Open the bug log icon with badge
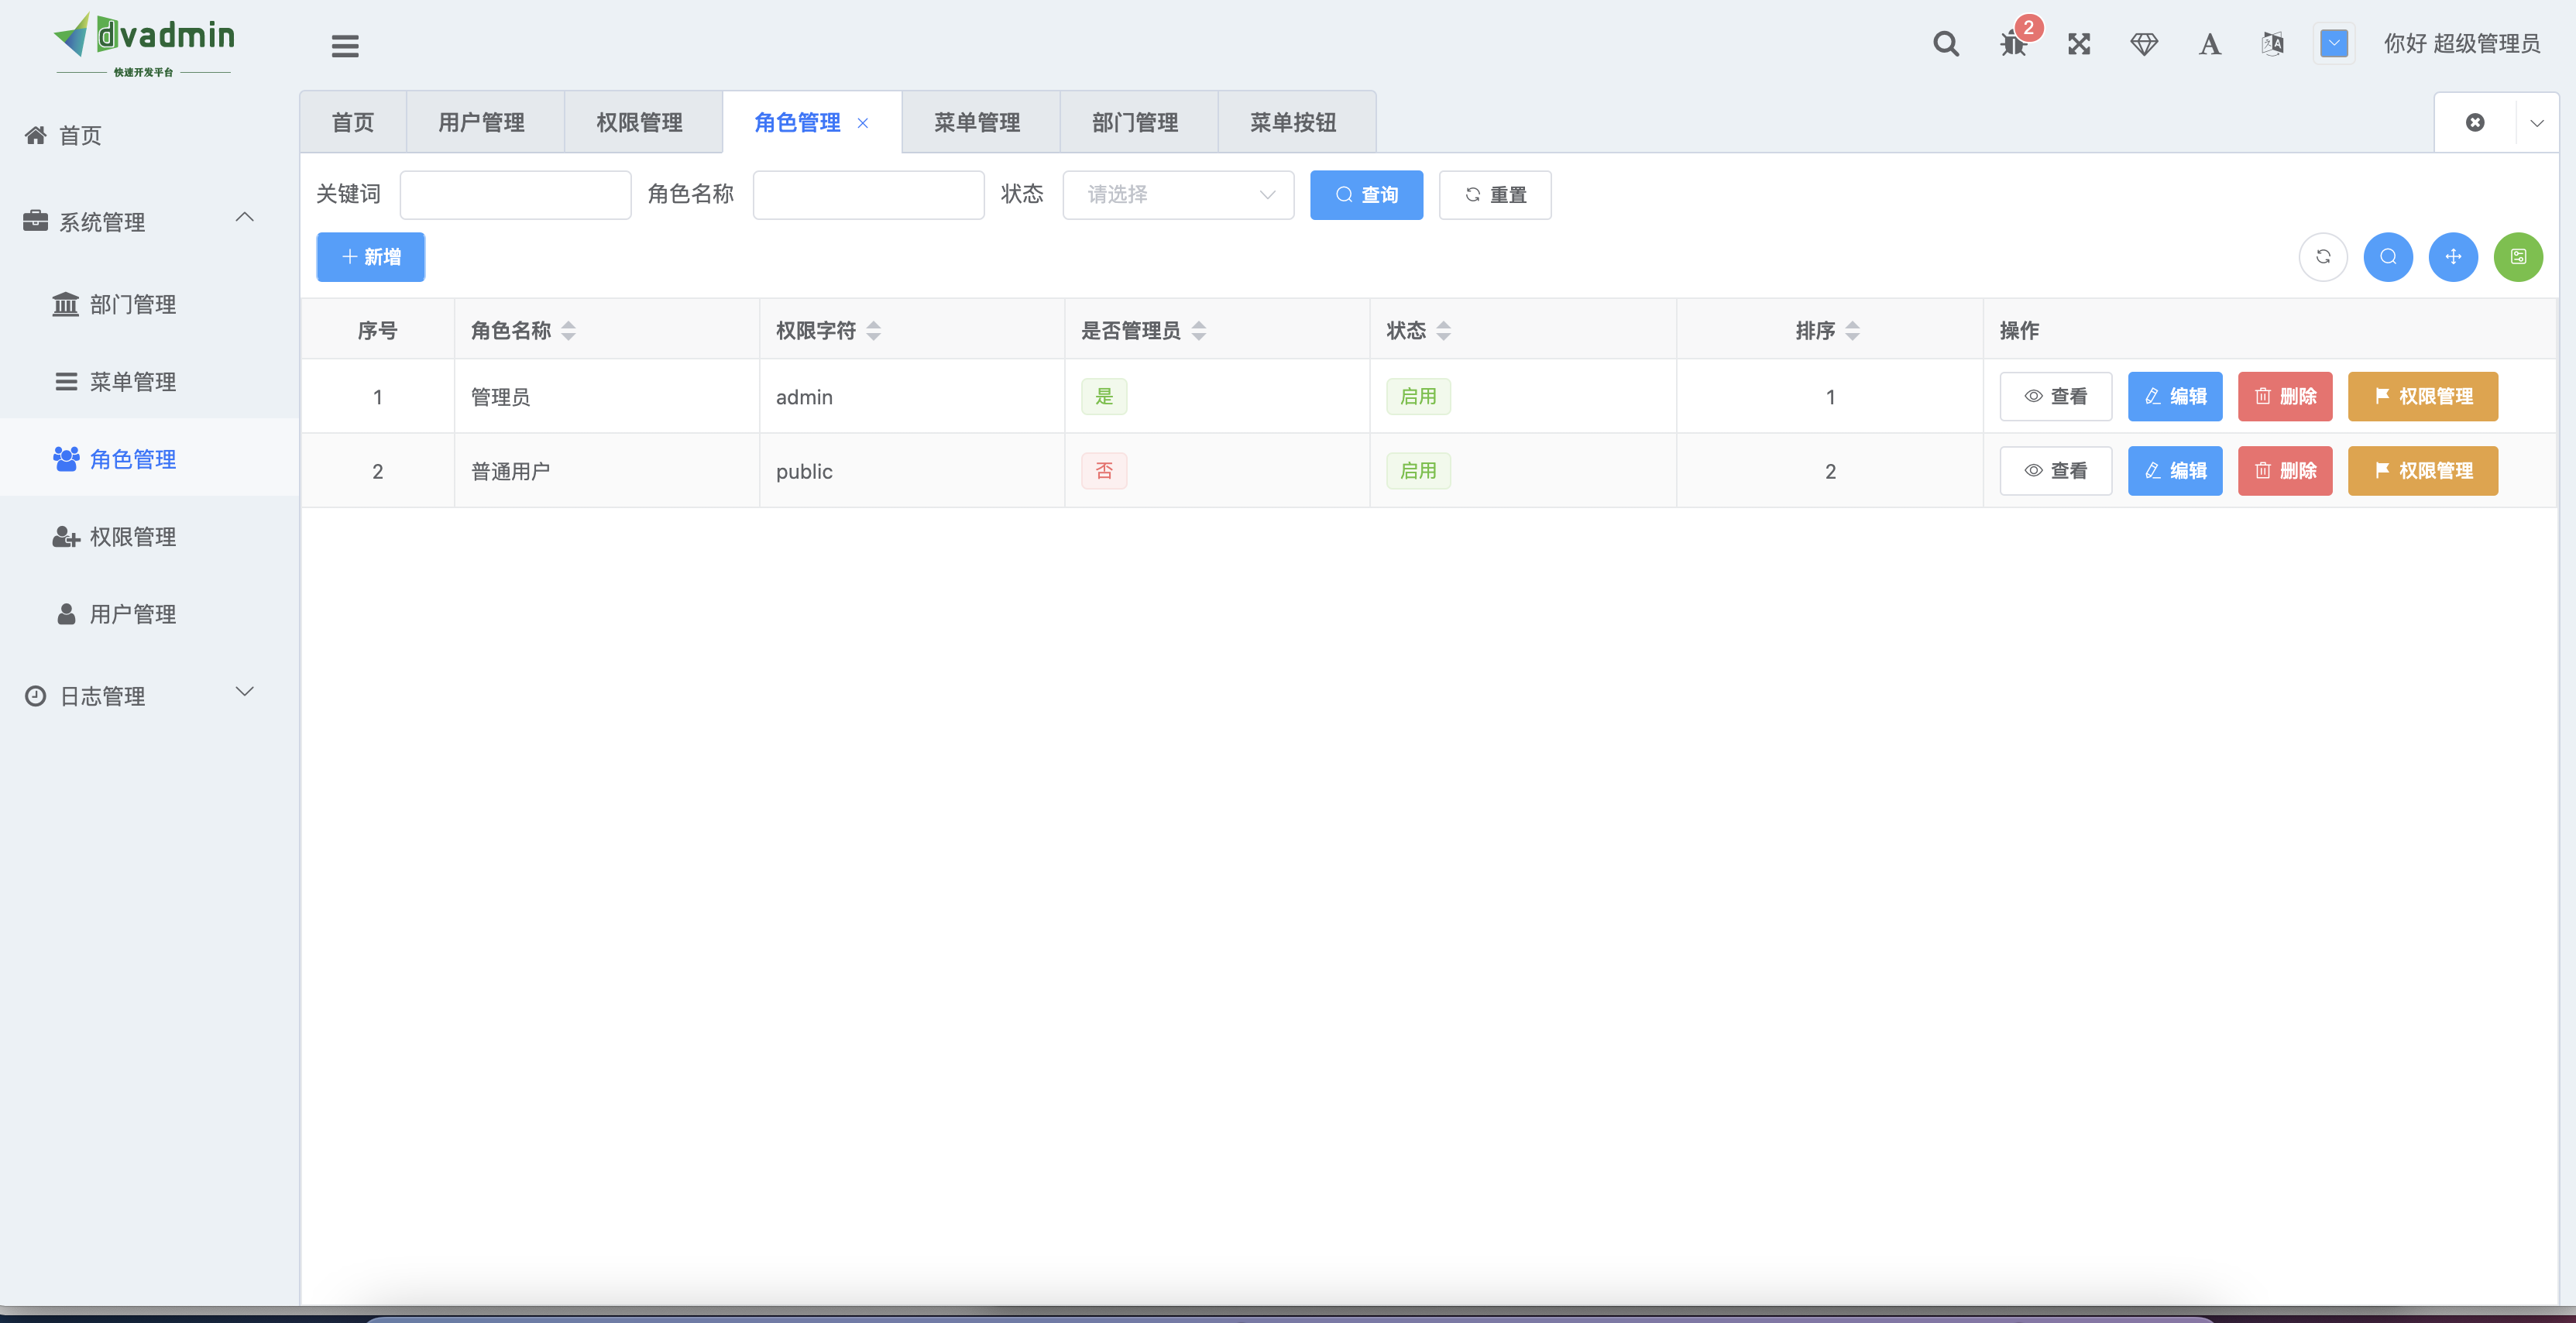 [2013, 44]
